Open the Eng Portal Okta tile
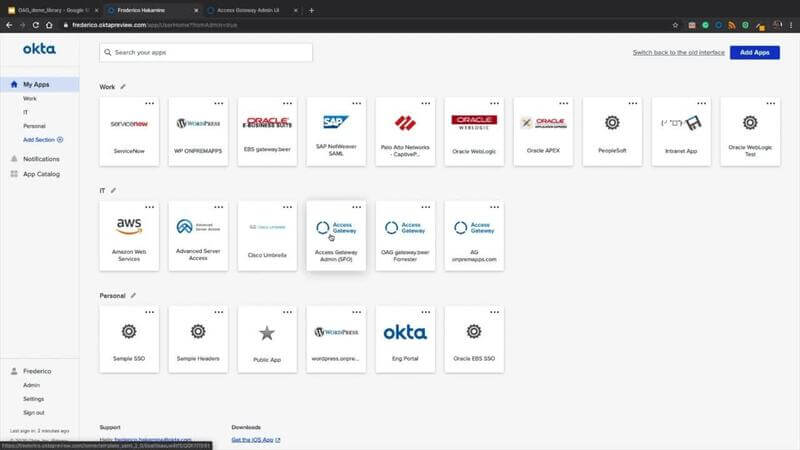 click(404, 339)
